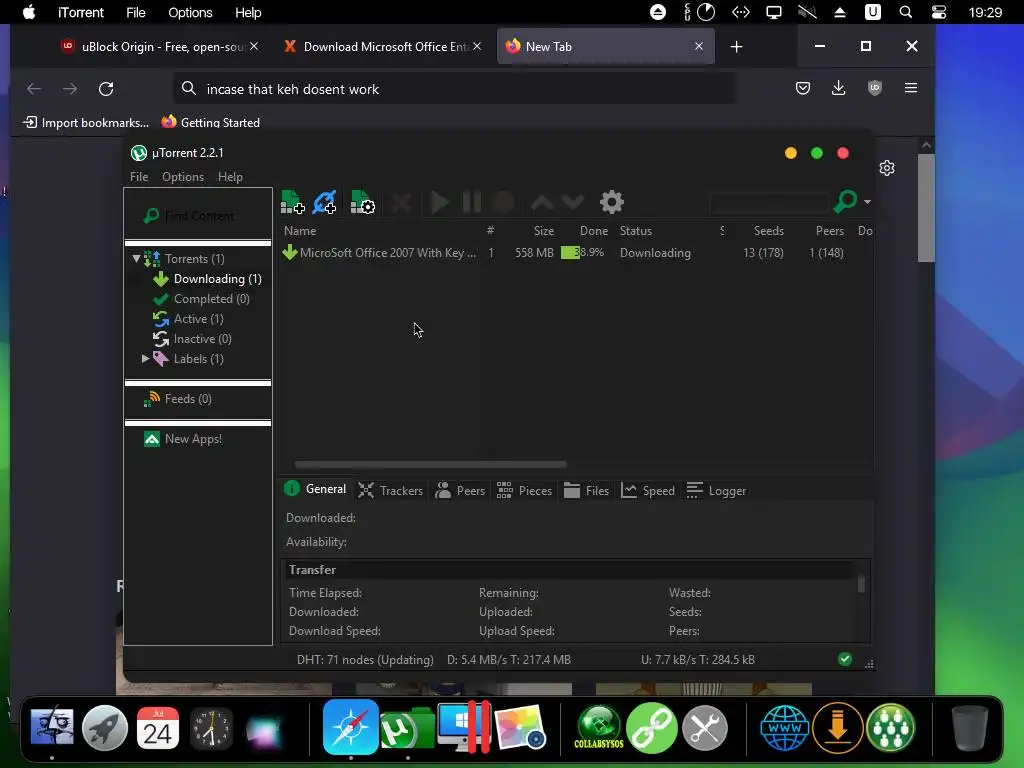Sort by Name column header
Viewport: 1024px width, 768px height.
(x=300, y=231)
